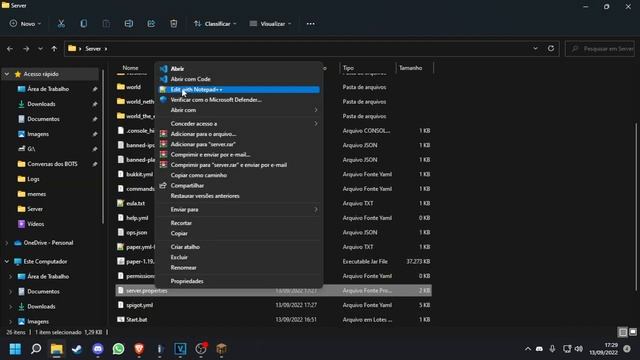This screenshot has width=640, height=360.
Task: Choose Abrir com Code
Action: tap(239, 79)
